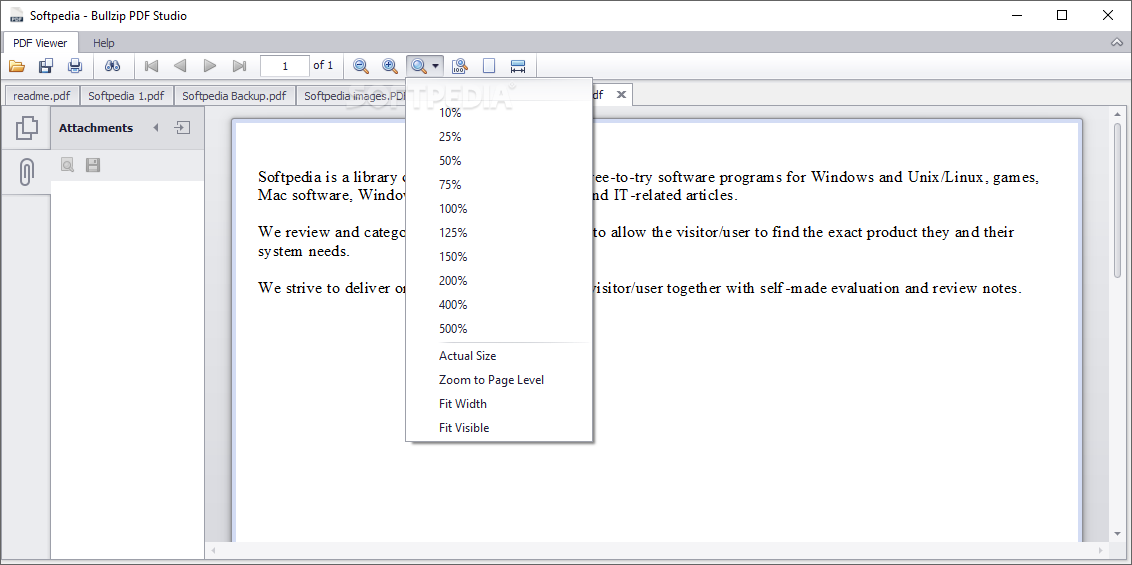
Task: Switch to the readme.pdf tab
Action: tap(42, 95)
